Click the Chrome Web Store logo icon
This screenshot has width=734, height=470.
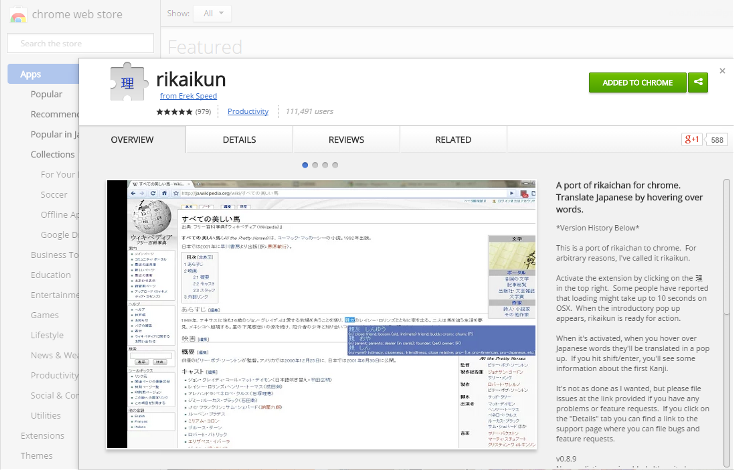(18, 15)
